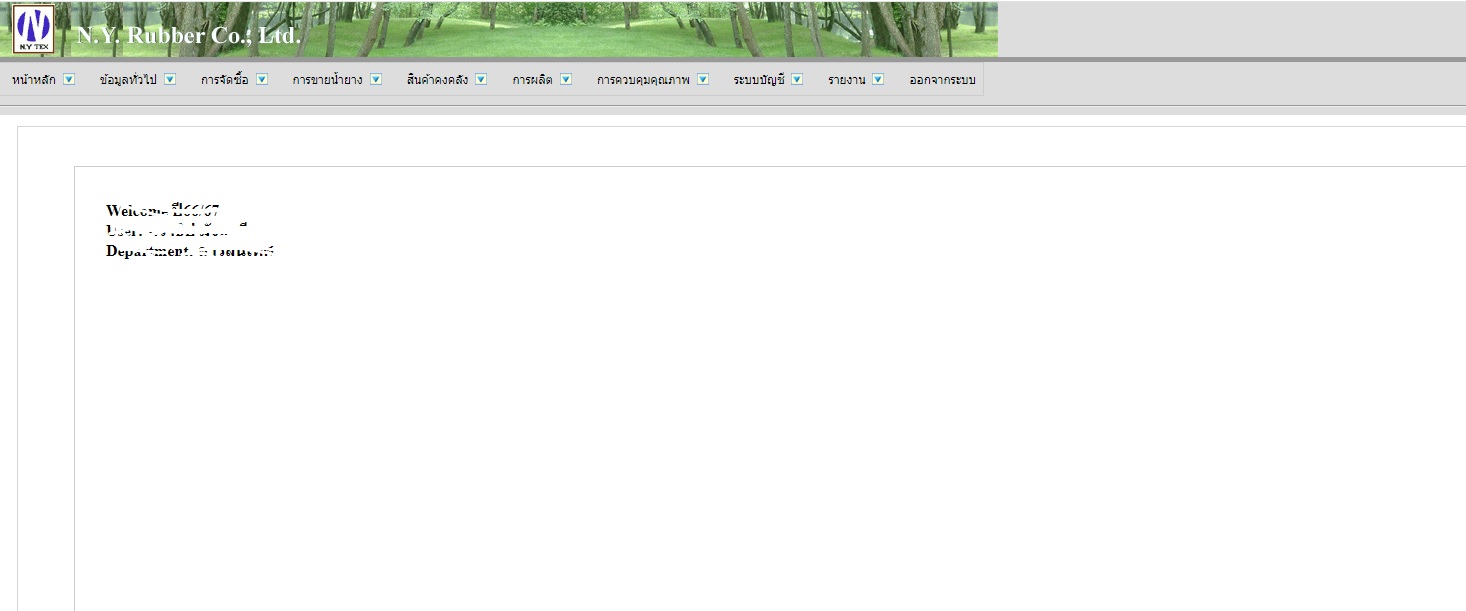1466x611 pixels.
Task: Open the ระบบบัญชี menu
Action: coord(759,80)
